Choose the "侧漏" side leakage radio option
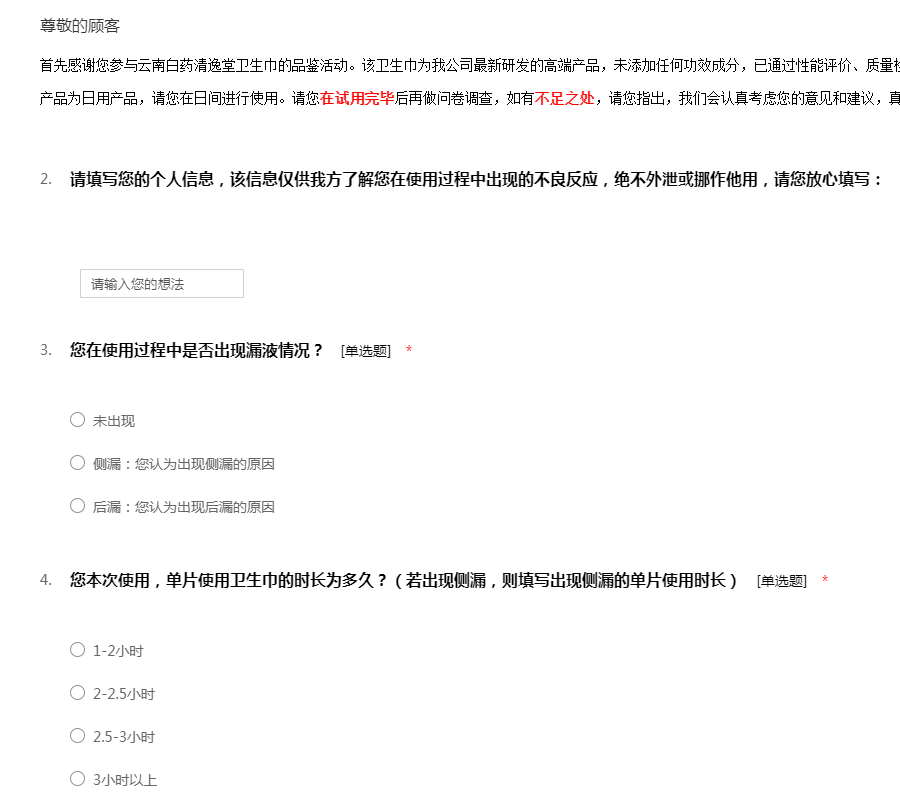Image resolution: width=900 pixels, height=800 pixels. (77, 463)
